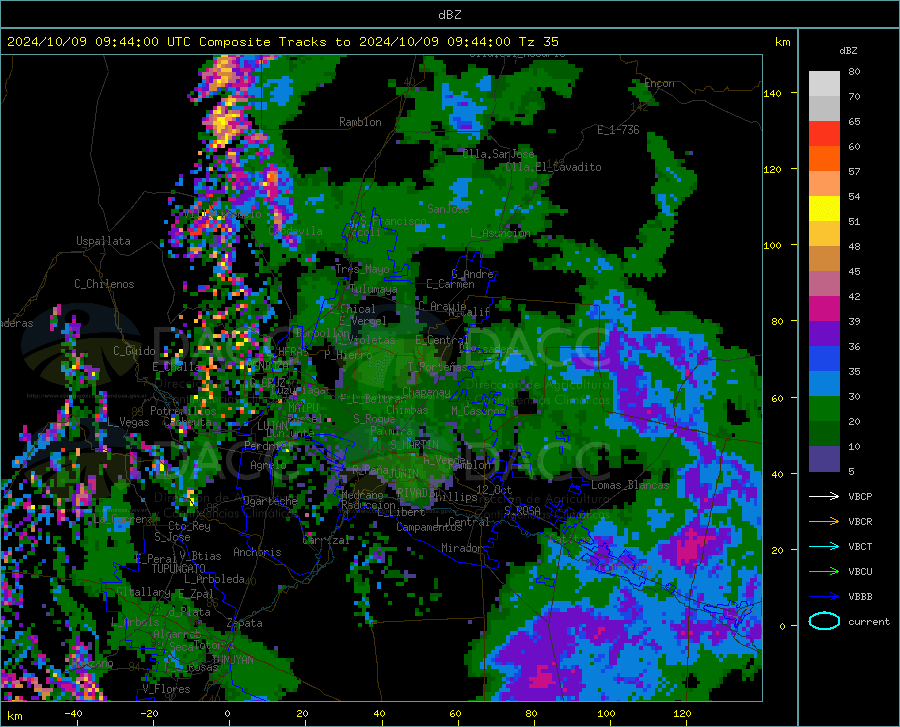Click the cyan 'current' ellipse symbol
This screenshot has width=900, height=727.
[824, 621]
